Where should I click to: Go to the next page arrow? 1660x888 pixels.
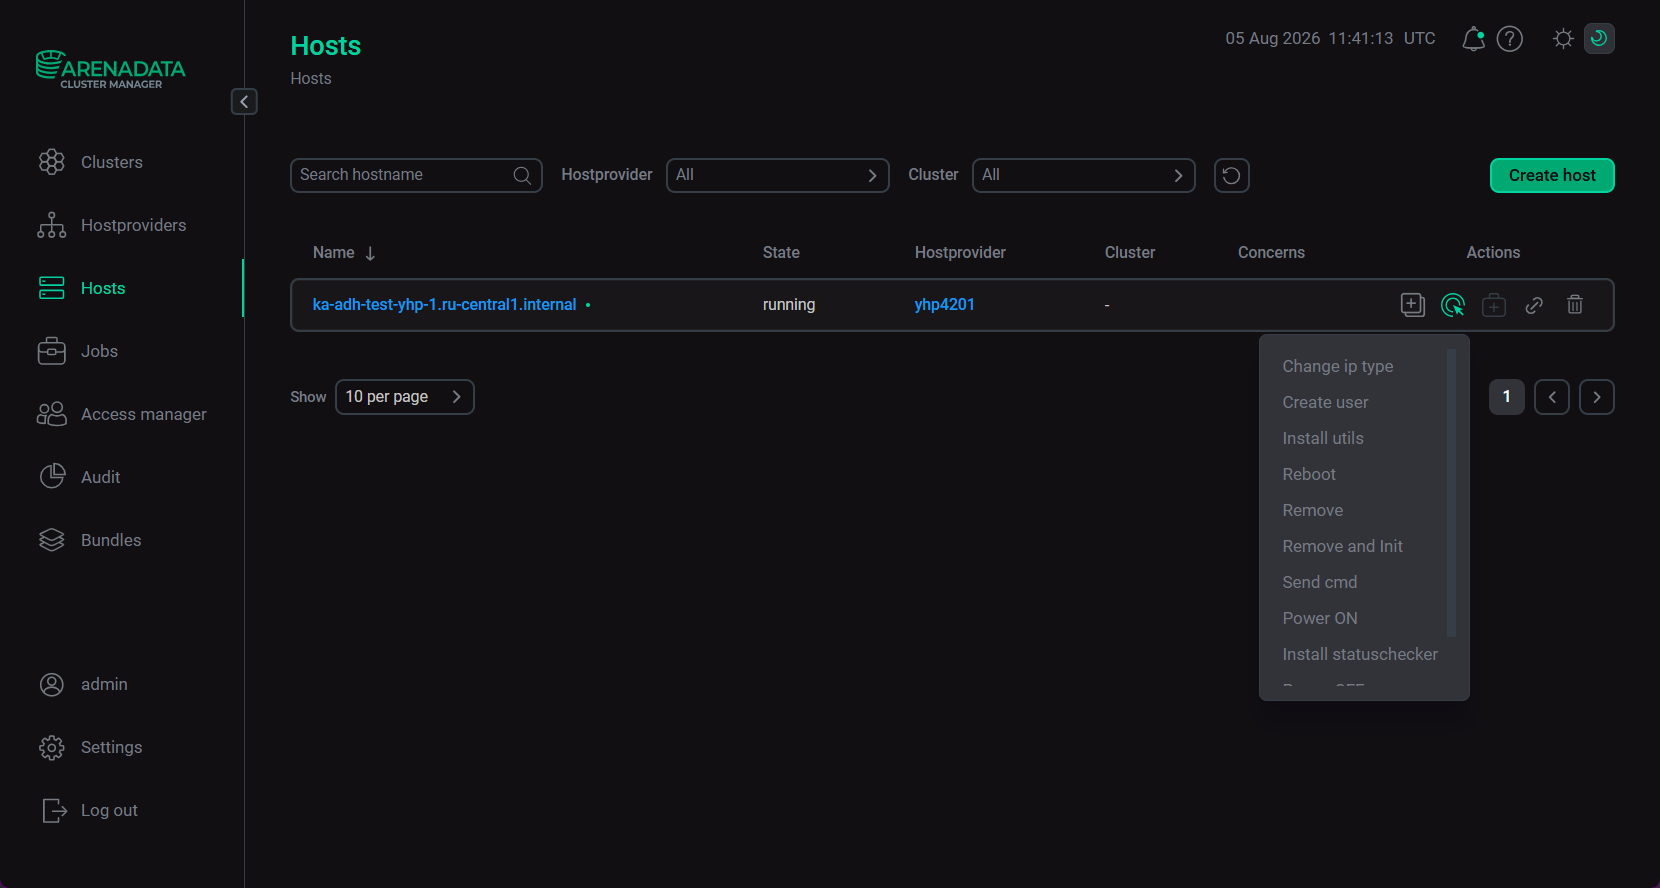(1597, 397)
